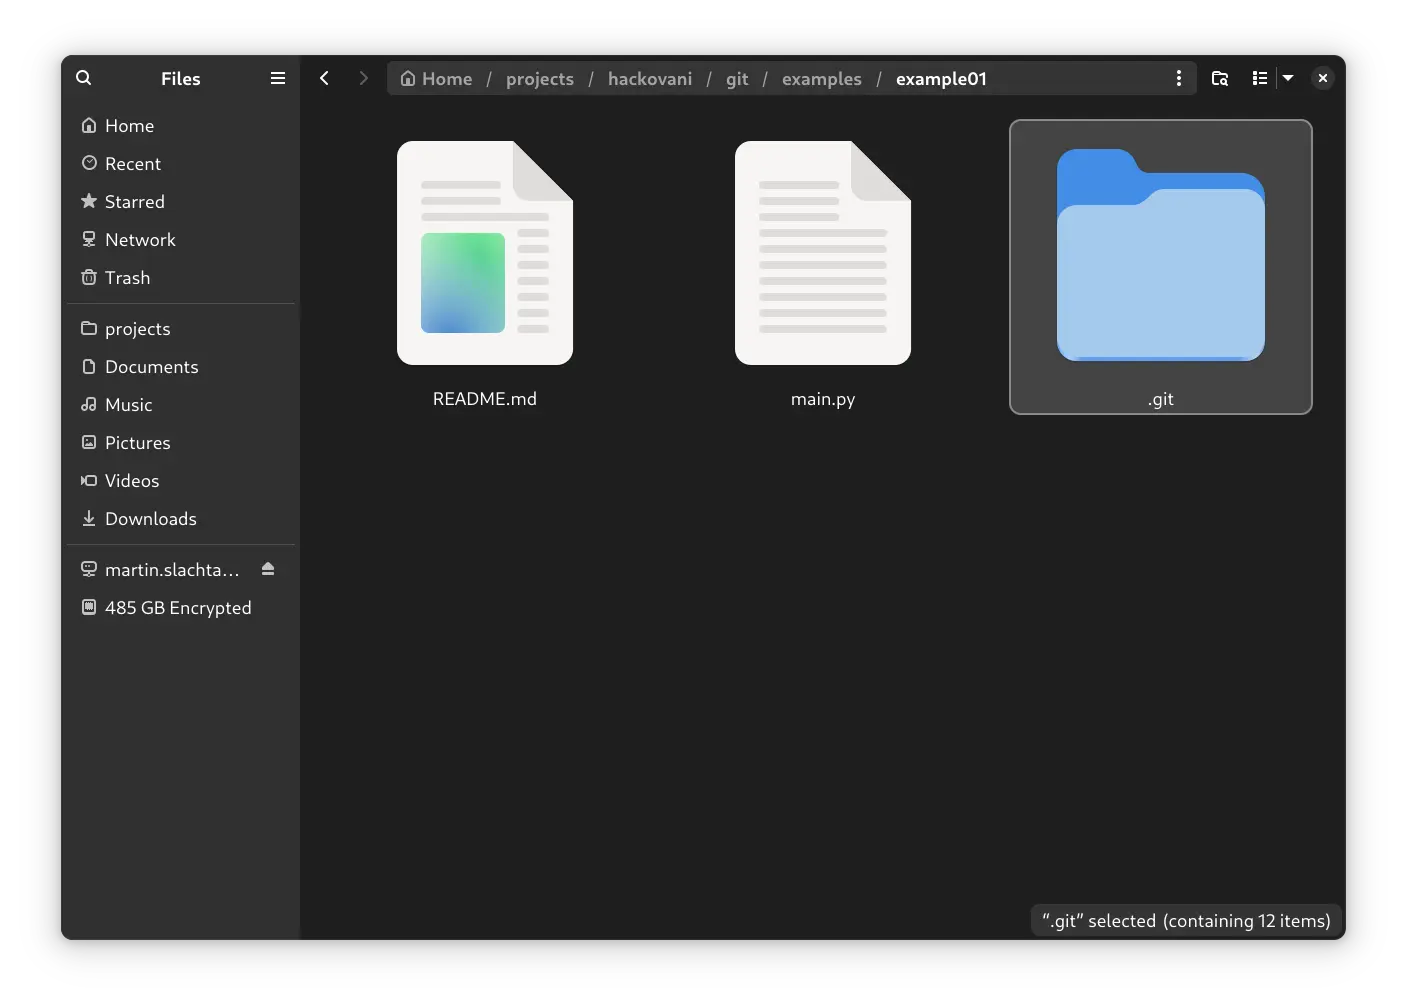Go back with the left arrow
1407x1007 pixels.
click(325, 78)
